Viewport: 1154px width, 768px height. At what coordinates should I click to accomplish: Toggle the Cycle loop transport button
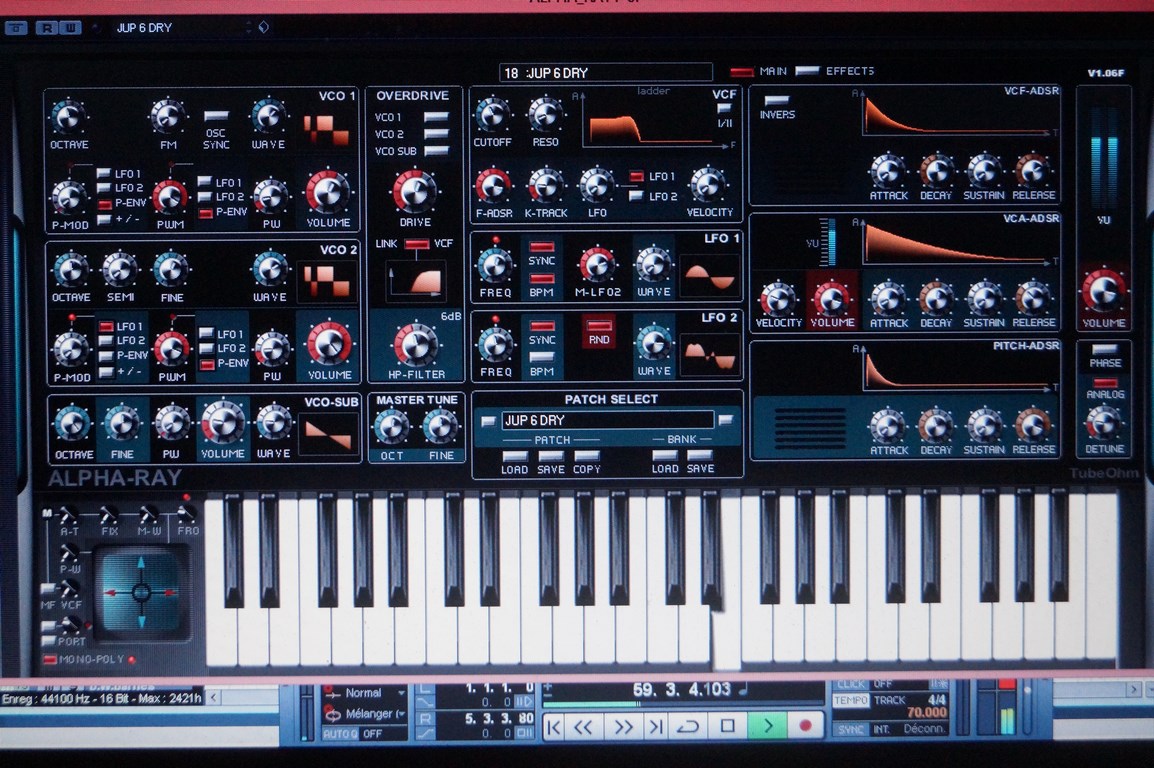(687, 727)
